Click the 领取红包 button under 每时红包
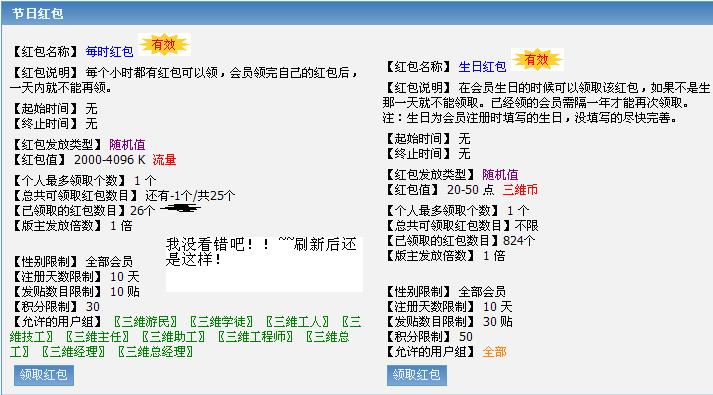This screenshot has height=395, width=713. point(44,375)
